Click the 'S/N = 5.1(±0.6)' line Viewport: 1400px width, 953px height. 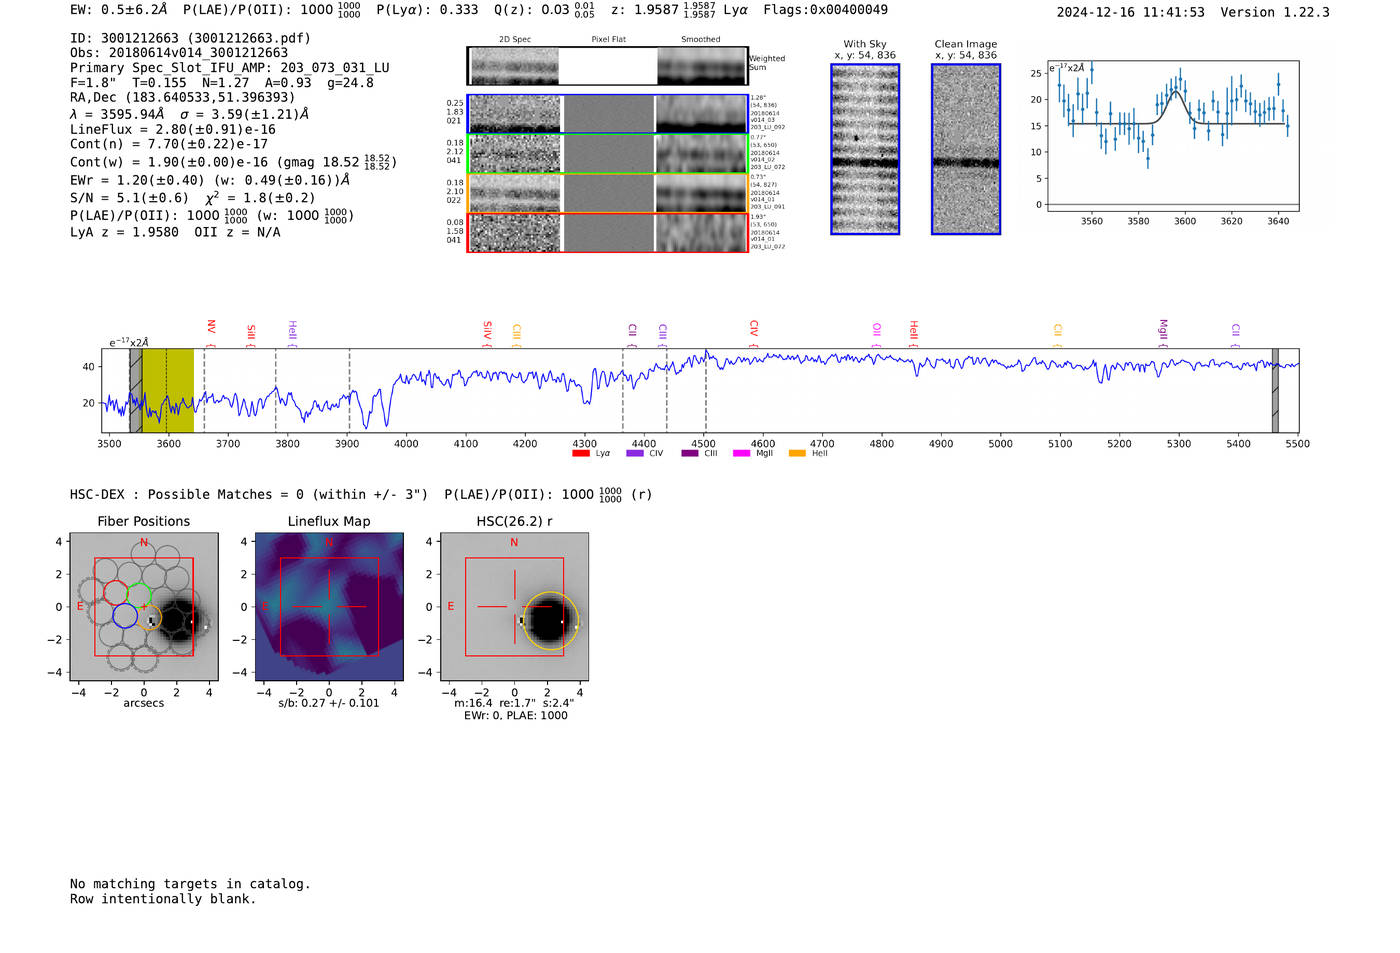(192, 198)
